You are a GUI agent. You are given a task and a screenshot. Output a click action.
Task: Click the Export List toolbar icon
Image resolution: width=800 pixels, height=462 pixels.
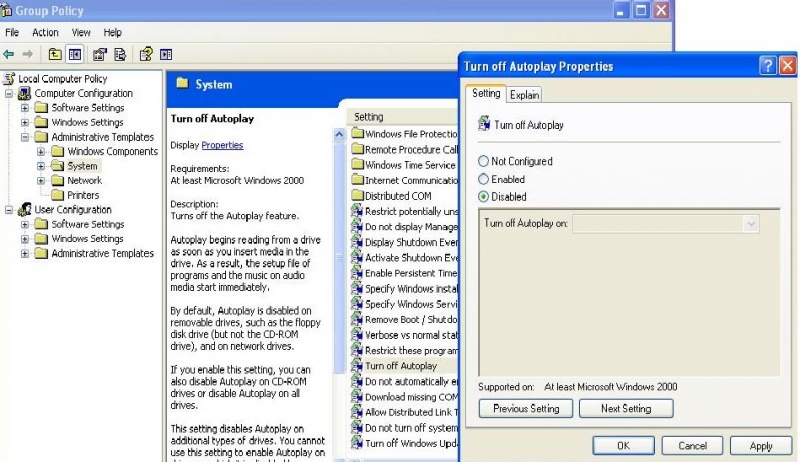click(x=121, y=54)
